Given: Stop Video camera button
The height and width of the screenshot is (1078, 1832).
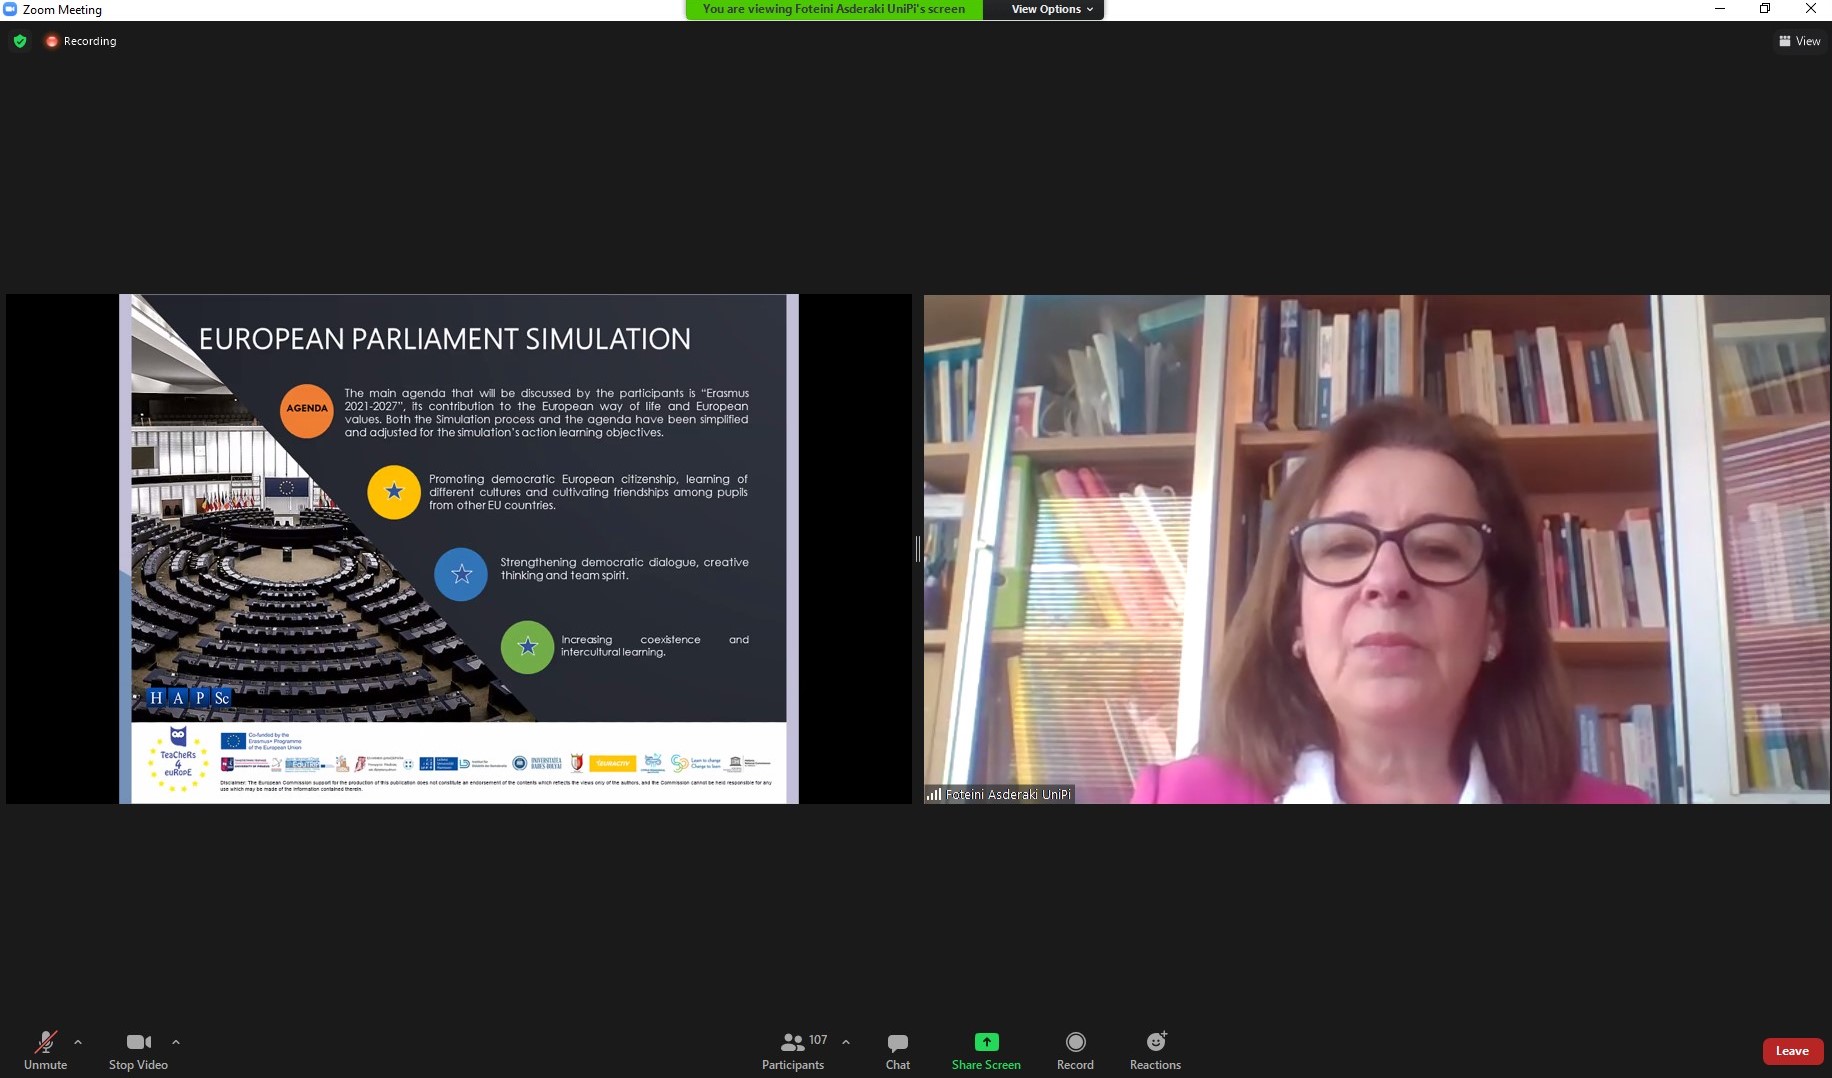Looking at the screenshot, I should point(138,1050).
